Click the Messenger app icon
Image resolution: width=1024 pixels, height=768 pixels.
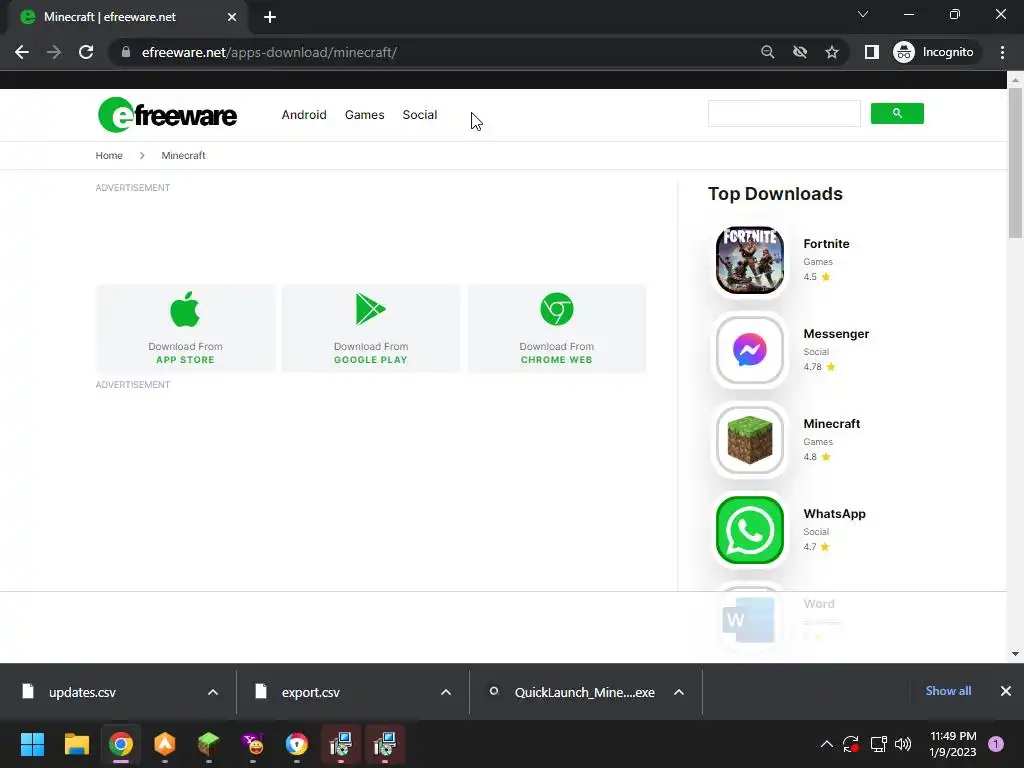tap(750, 350)
